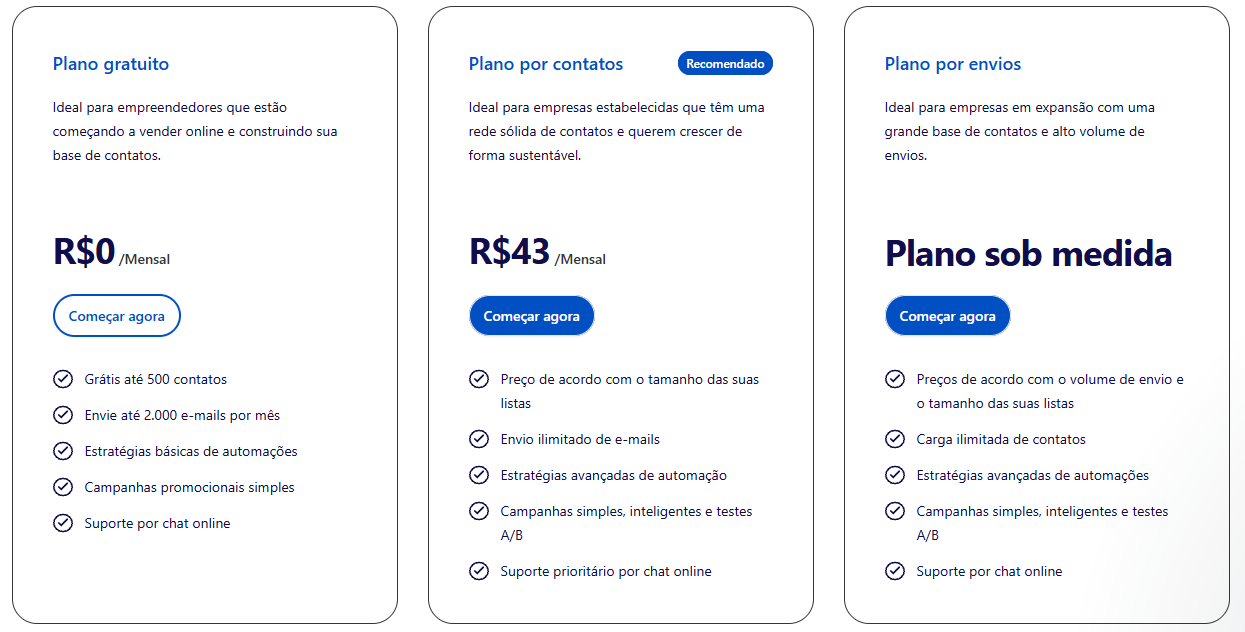The image size is (1245, 632).
Task: Click checkmark icon beside Suporte prioritário por chat online
Action: tap(479, 571)
